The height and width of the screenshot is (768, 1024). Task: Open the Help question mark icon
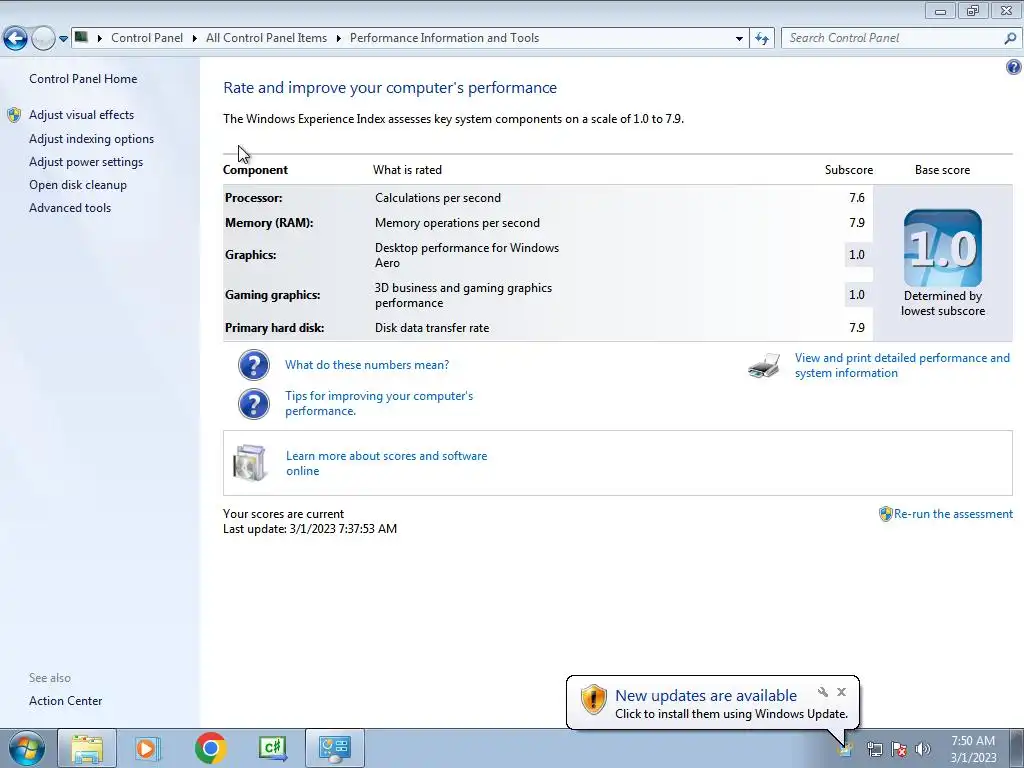click(x=1014, y=67)
